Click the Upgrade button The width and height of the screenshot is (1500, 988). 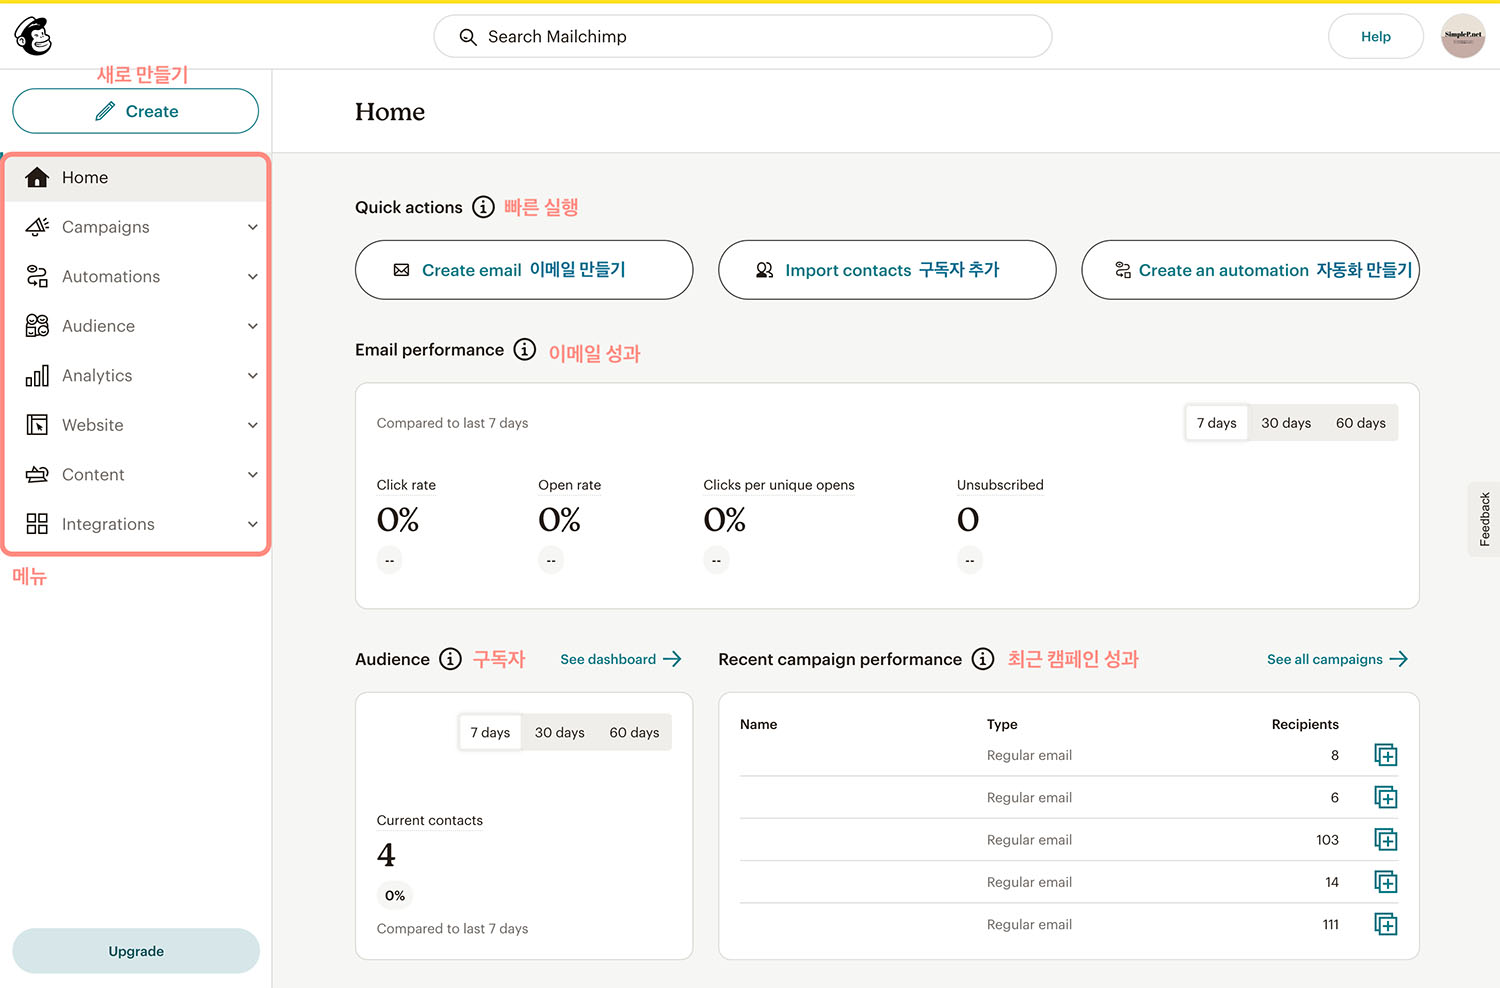tap(136, 951)
